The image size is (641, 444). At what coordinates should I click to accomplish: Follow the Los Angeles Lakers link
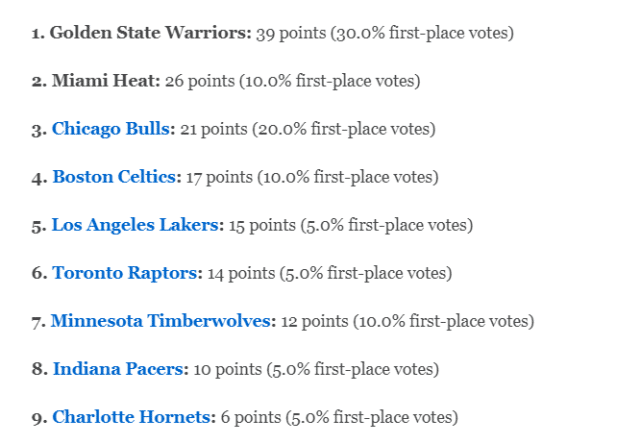pyautogui.click(x=136, y=225)
